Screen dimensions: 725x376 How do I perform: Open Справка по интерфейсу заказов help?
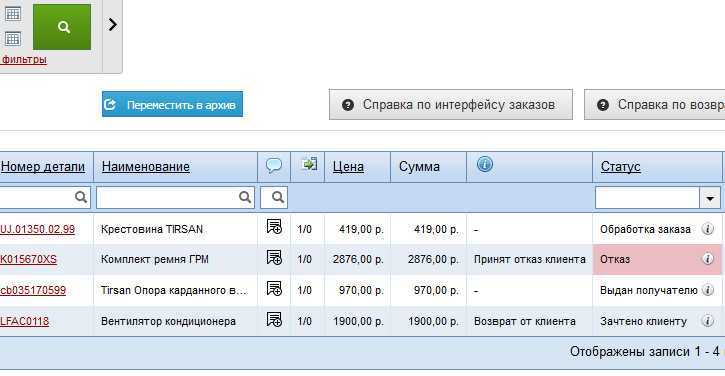[451, 105]
